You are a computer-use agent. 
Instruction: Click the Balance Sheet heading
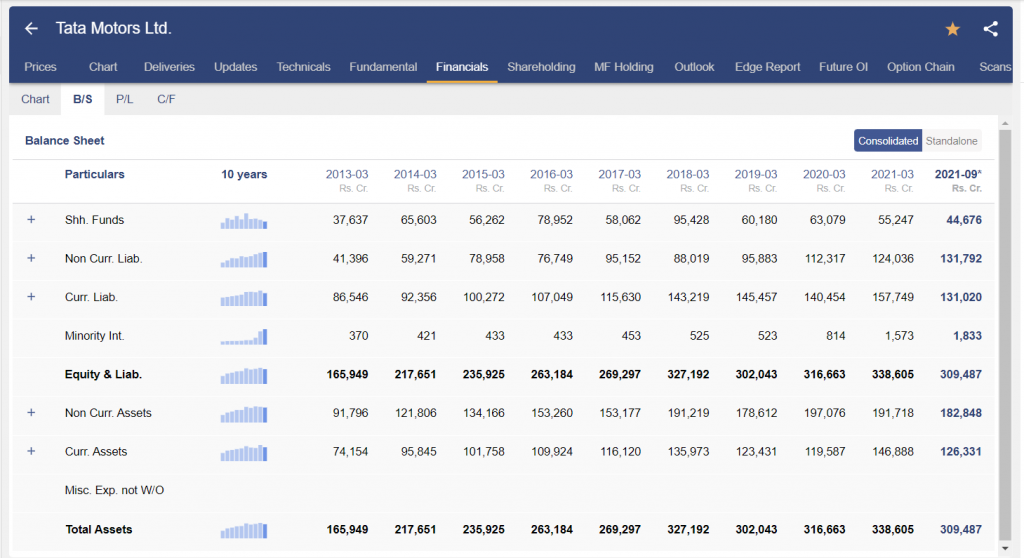pos(65,140)
